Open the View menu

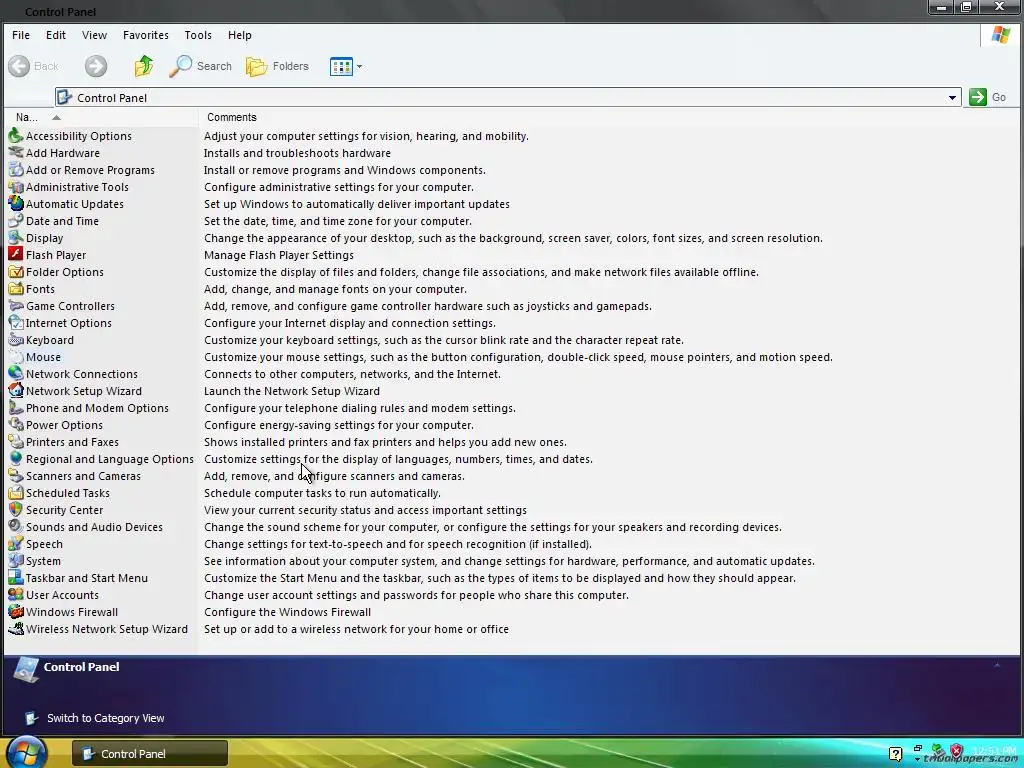coord(94,35)
